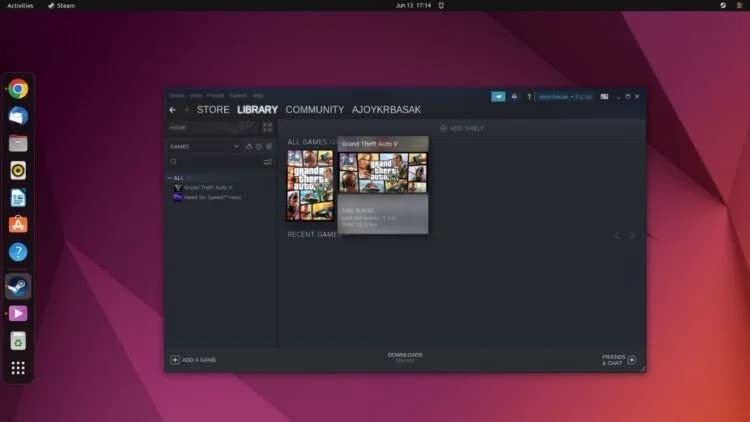The image size is (750, 422).
Task: Open the STORE tab
Action: [x=213, y=110]
